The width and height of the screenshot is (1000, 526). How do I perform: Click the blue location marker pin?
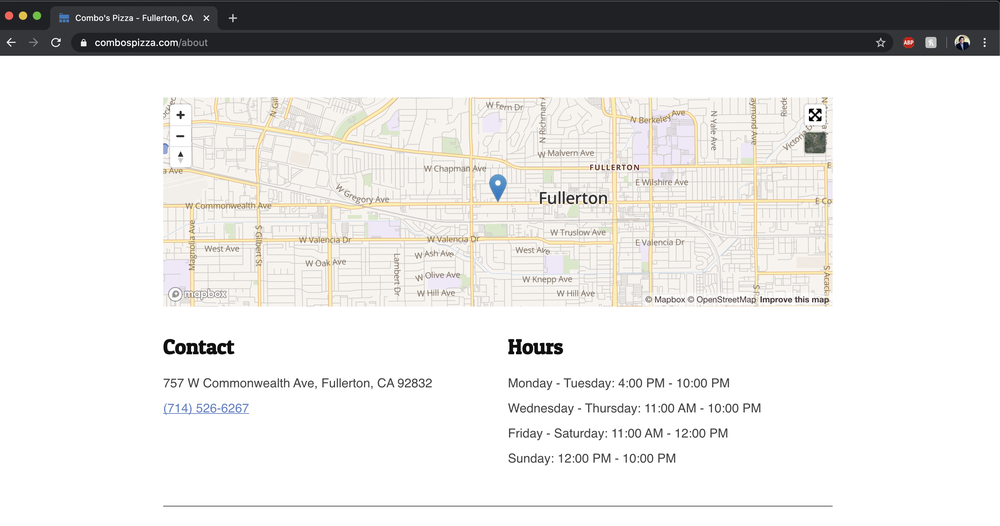(497, 186)
